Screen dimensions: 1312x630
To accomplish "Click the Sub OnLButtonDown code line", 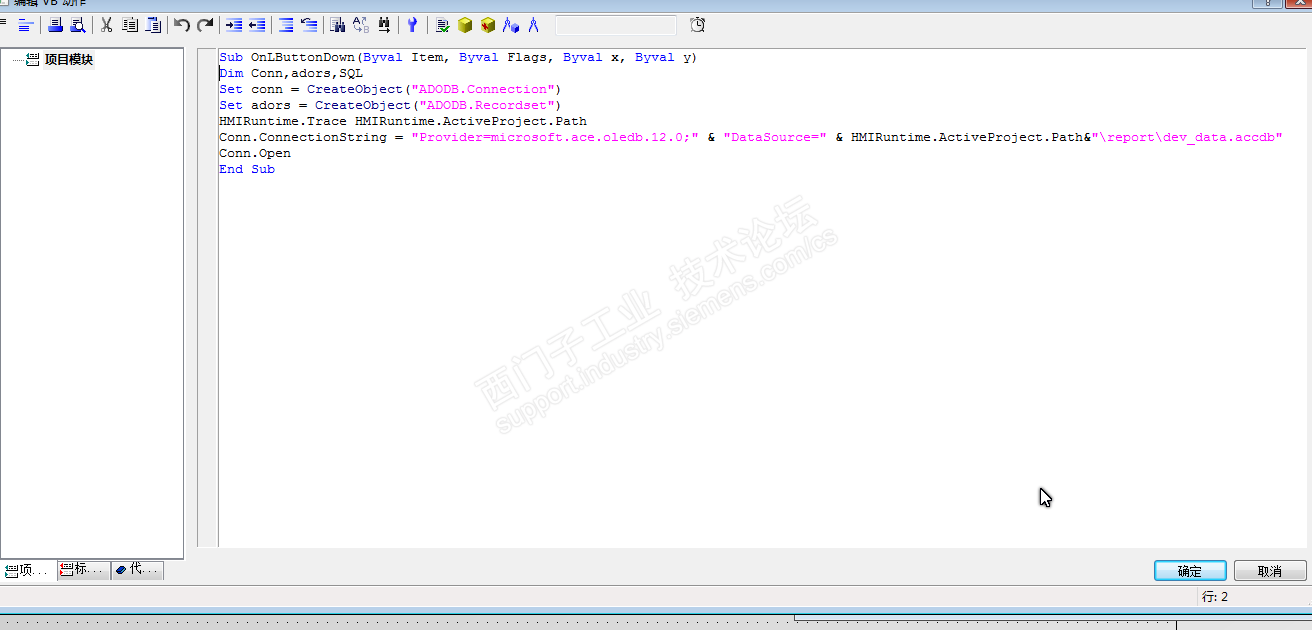I will point(458,57).
